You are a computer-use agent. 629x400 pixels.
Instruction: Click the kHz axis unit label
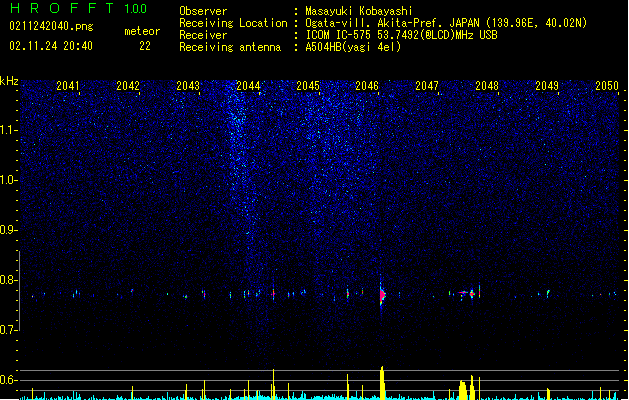click(9, 81)
